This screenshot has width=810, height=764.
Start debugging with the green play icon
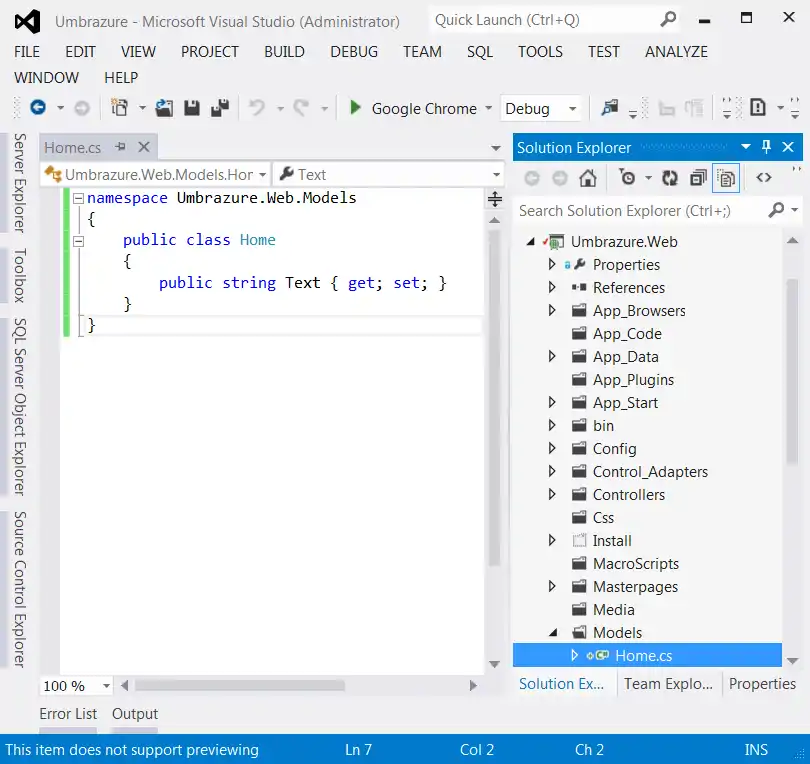coord(355,108)
